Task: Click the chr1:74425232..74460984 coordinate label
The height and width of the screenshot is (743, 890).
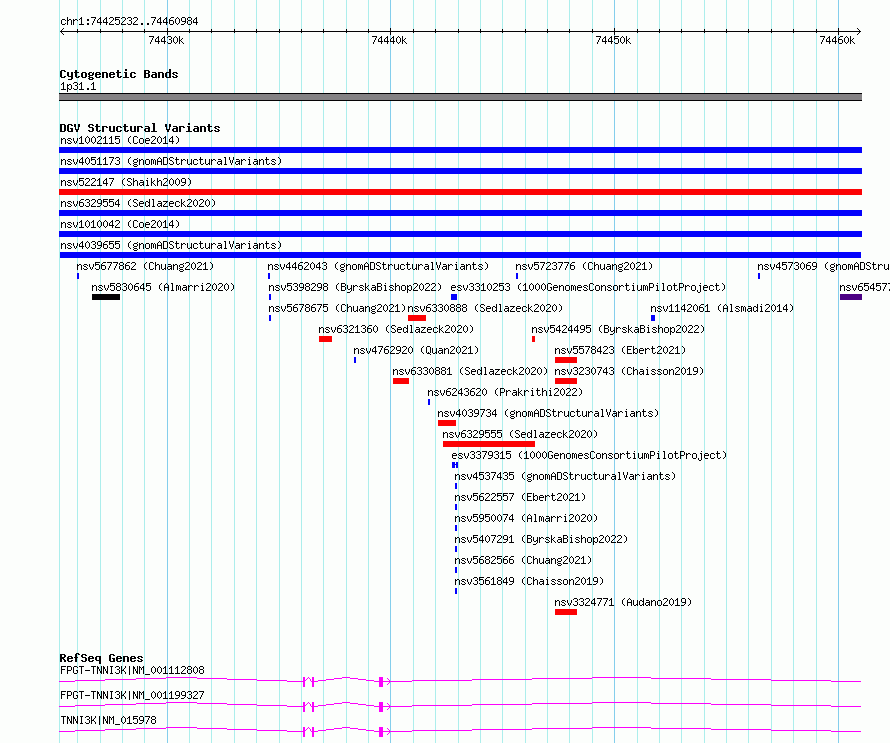Action: pyautogui.click(x=129, y=21)
